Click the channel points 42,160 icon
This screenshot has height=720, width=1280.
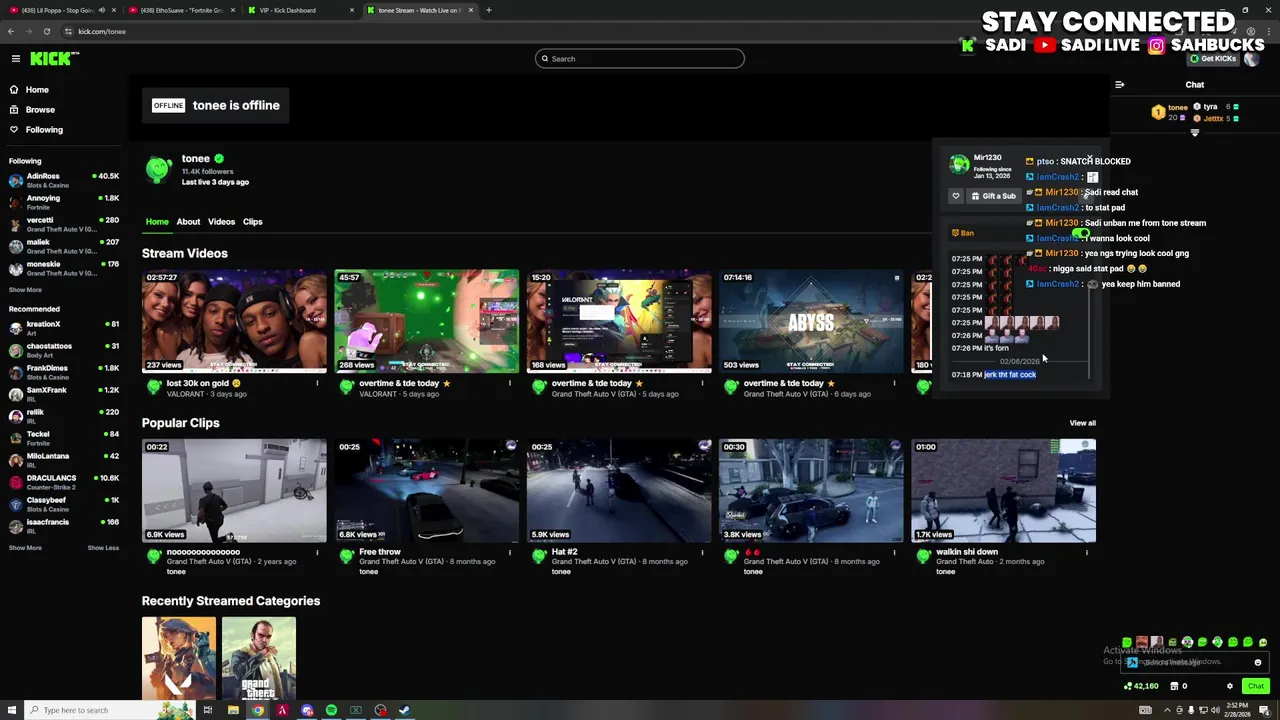pos(1128,686)
